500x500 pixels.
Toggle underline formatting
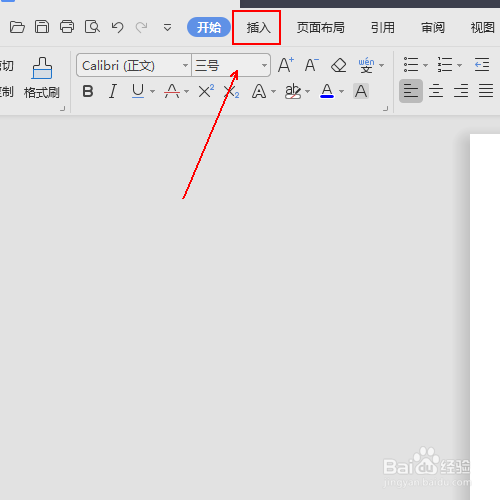pyautogui.click(x=138, y=91)
